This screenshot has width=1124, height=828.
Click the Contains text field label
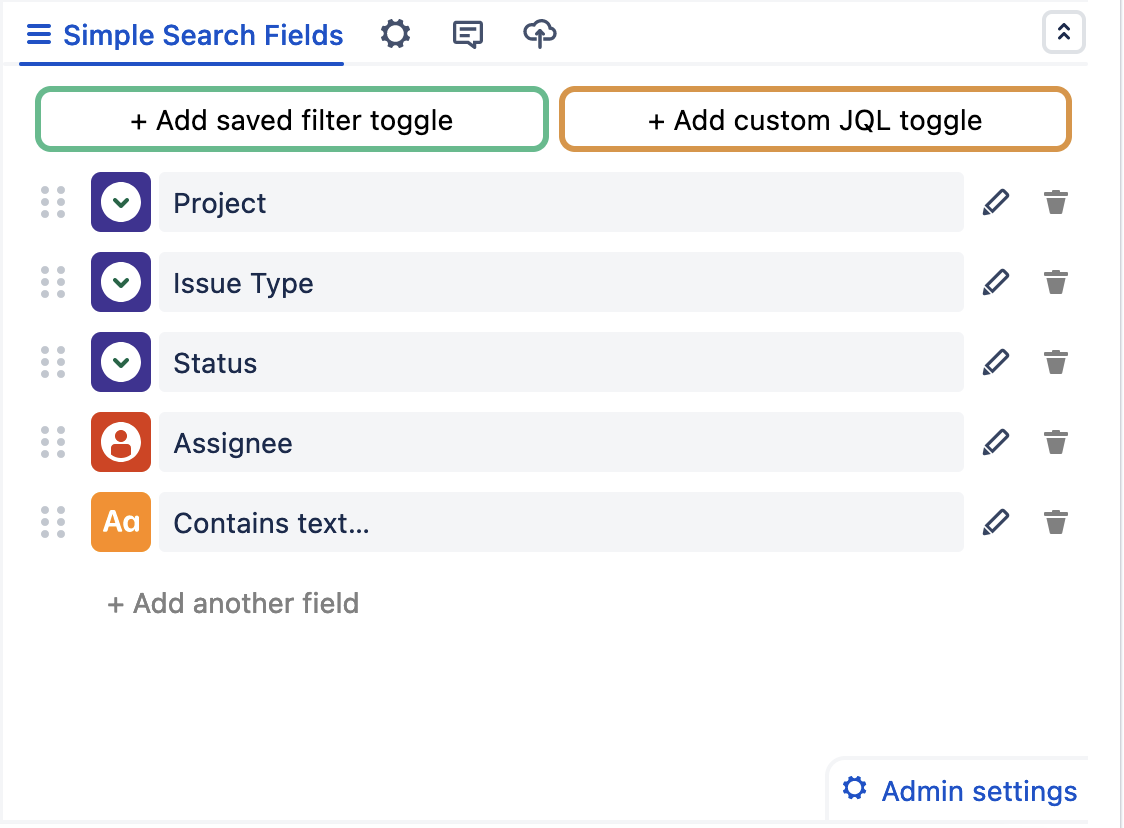coord(271,523)
